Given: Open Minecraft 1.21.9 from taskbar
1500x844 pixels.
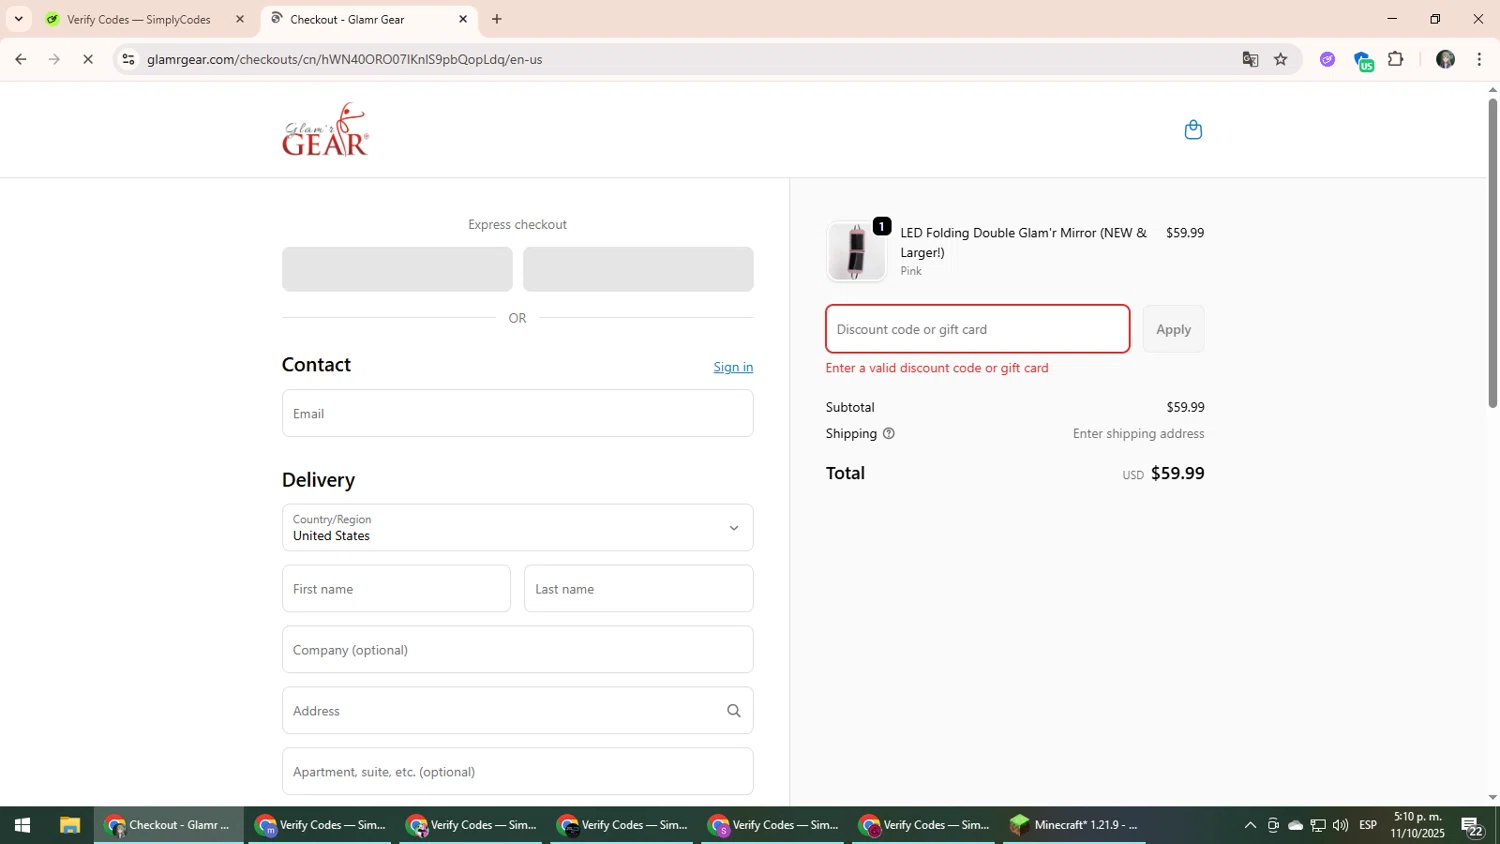Looking at the screenshot, I should tap(1073, 825).
